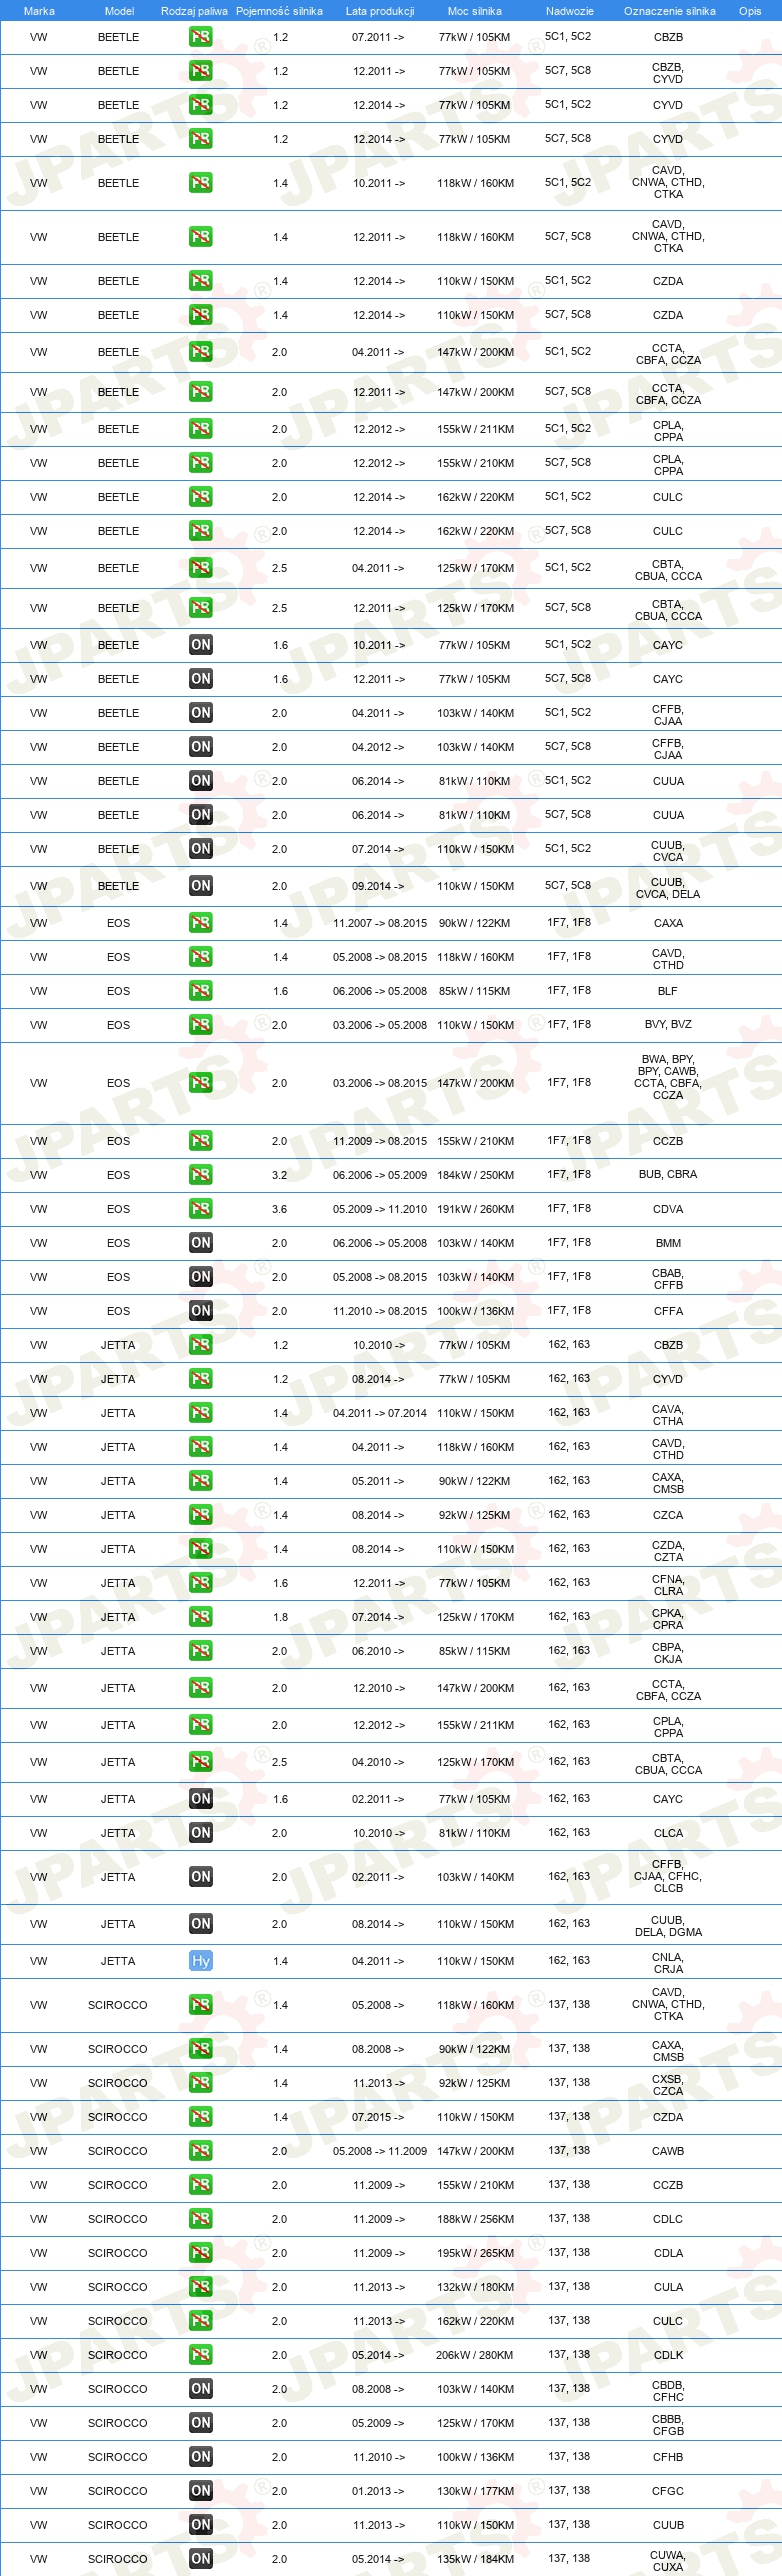This screenshot has height=2576, width=782.
Task: Click the Pojemność silnika column header
Action: pos(279,11)
